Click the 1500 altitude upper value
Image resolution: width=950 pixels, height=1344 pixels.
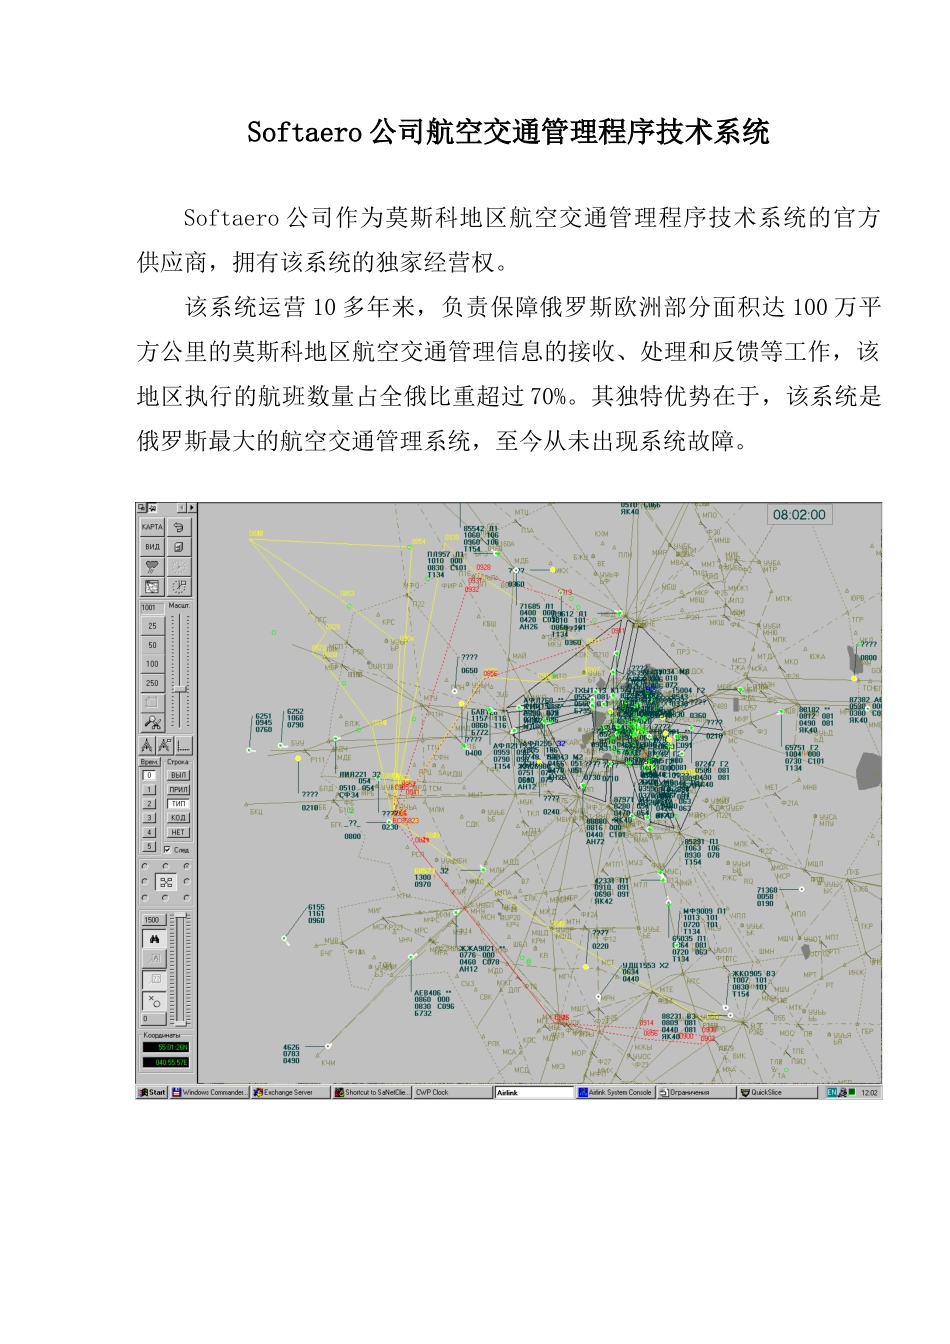point(154,920)
